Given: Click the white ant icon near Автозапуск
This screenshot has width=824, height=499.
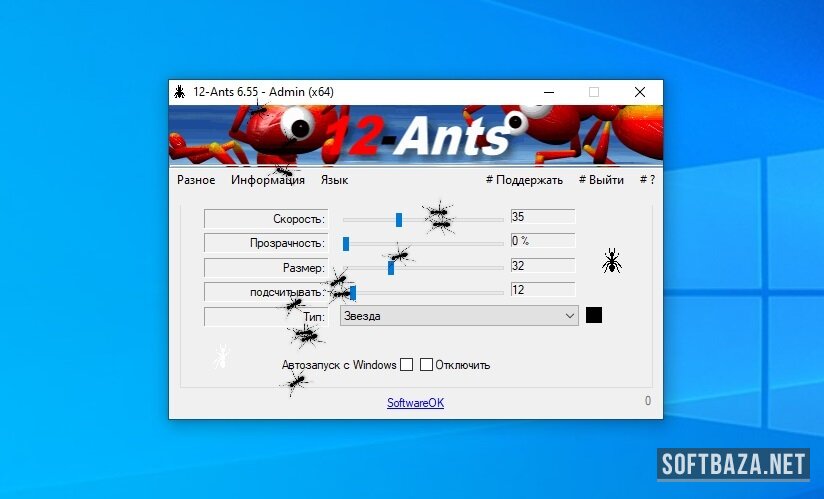Looking at the screenshot, I should point(222,357).
